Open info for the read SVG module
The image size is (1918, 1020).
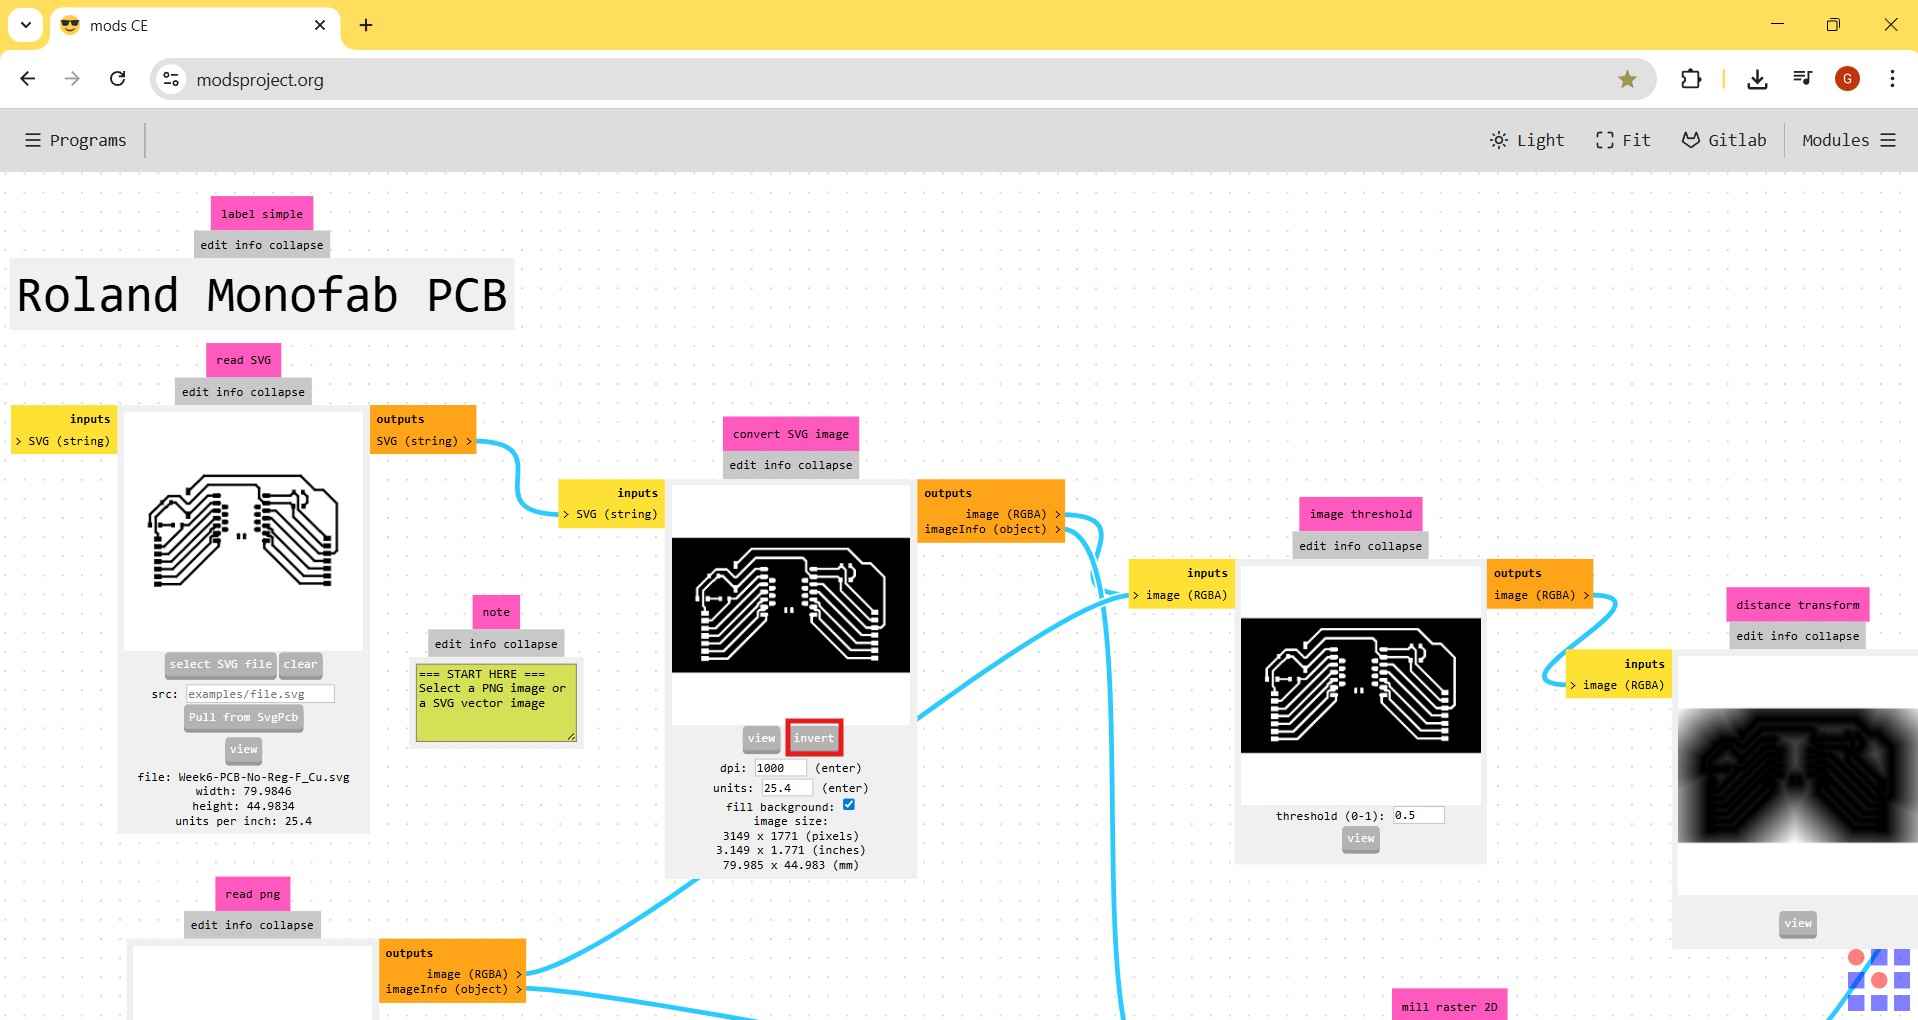(x=229, y=392)
